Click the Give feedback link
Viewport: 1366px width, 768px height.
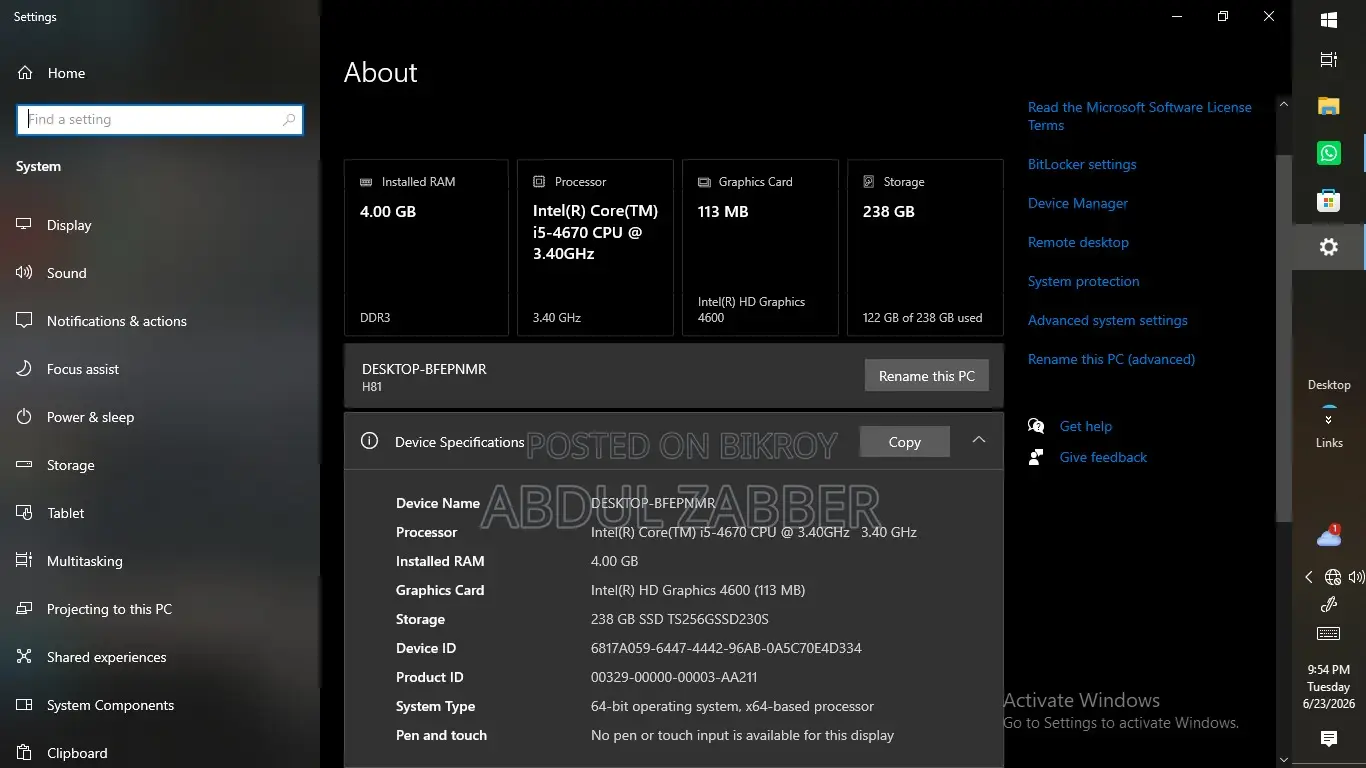click(1103, 457)
